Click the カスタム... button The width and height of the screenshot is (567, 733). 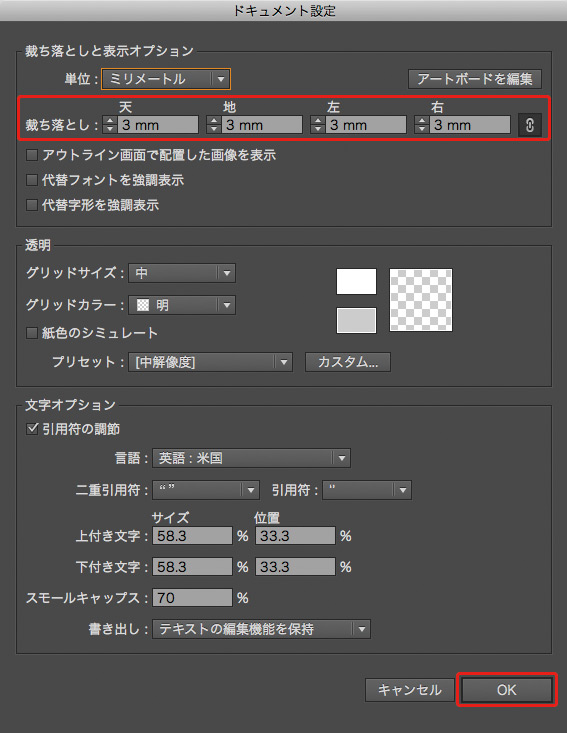(348, 362)
